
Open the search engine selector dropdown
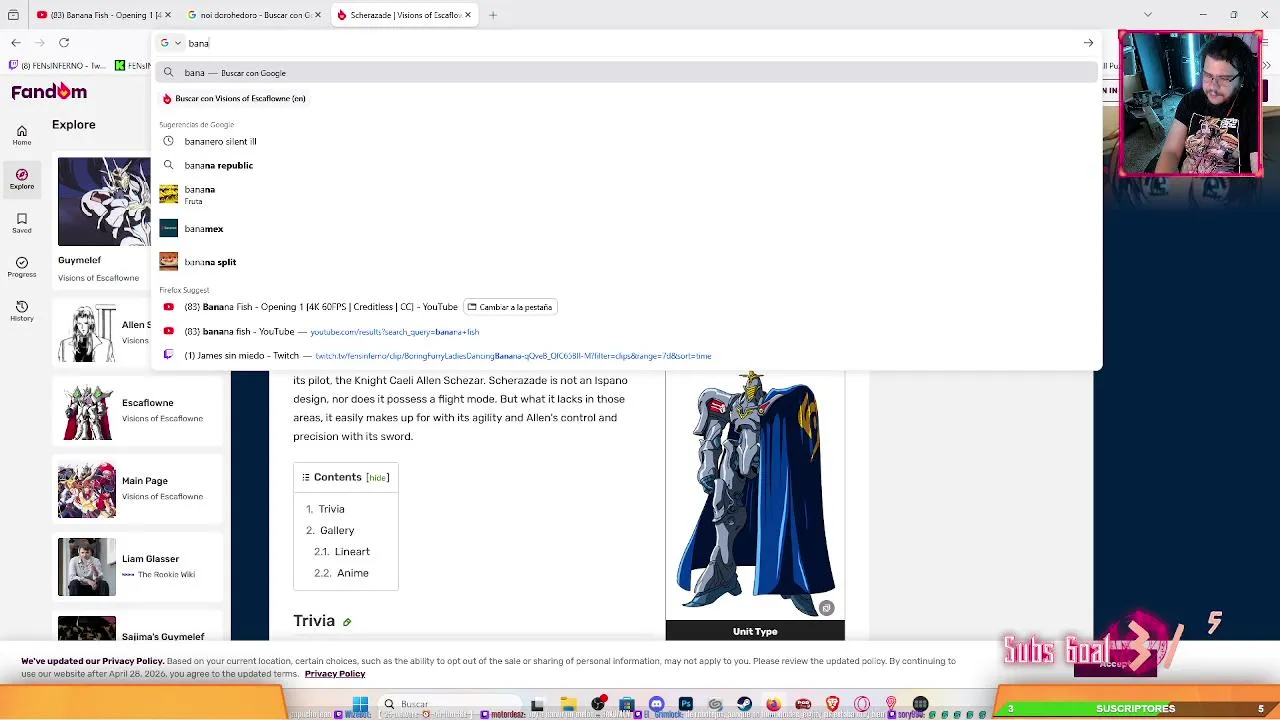point(171,43)
